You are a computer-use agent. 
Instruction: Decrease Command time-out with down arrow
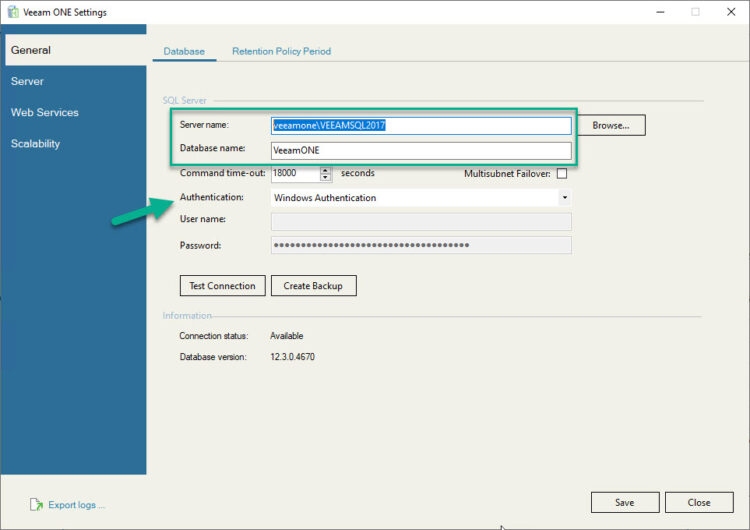pos(326,178)
